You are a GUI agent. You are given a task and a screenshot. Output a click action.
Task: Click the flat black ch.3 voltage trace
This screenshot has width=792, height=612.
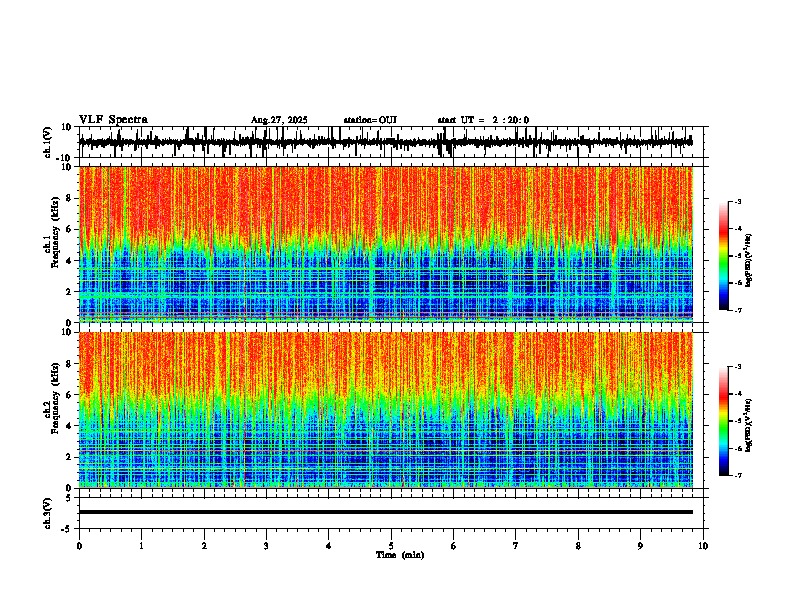coord(386,512)
